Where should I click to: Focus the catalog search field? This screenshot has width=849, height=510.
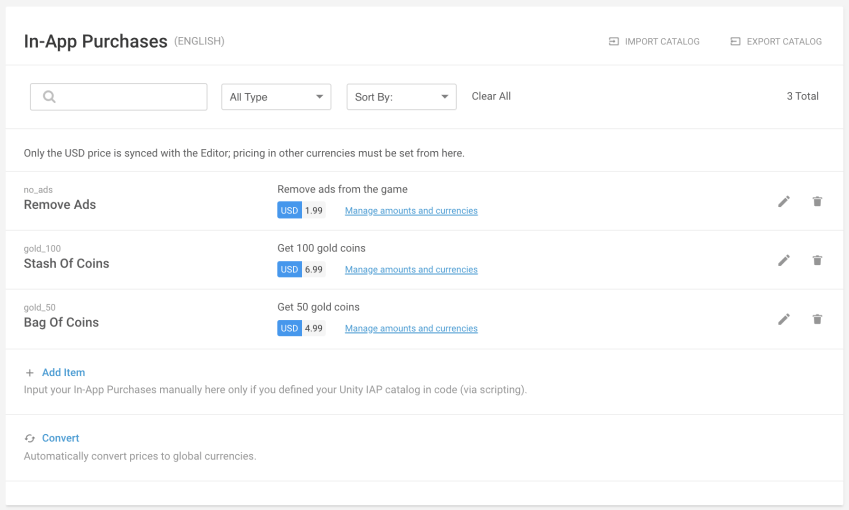pyautogui.click(x=130, y=97)
